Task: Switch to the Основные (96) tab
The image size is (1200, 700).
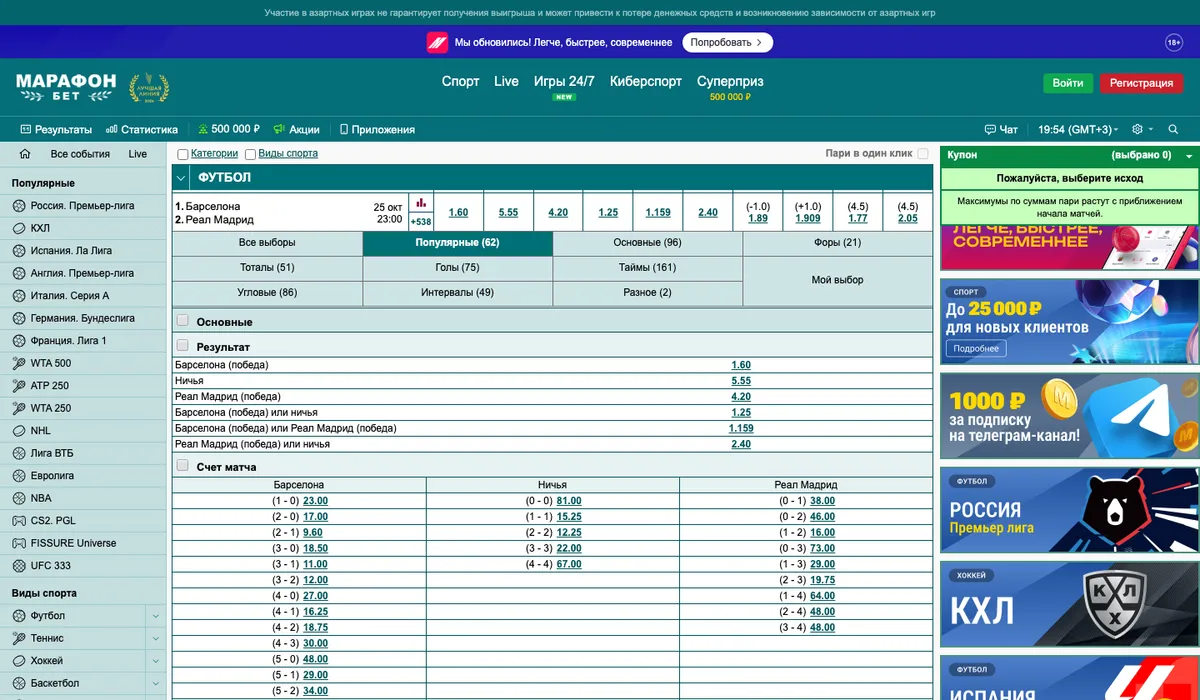Action: tap(648, 243)
